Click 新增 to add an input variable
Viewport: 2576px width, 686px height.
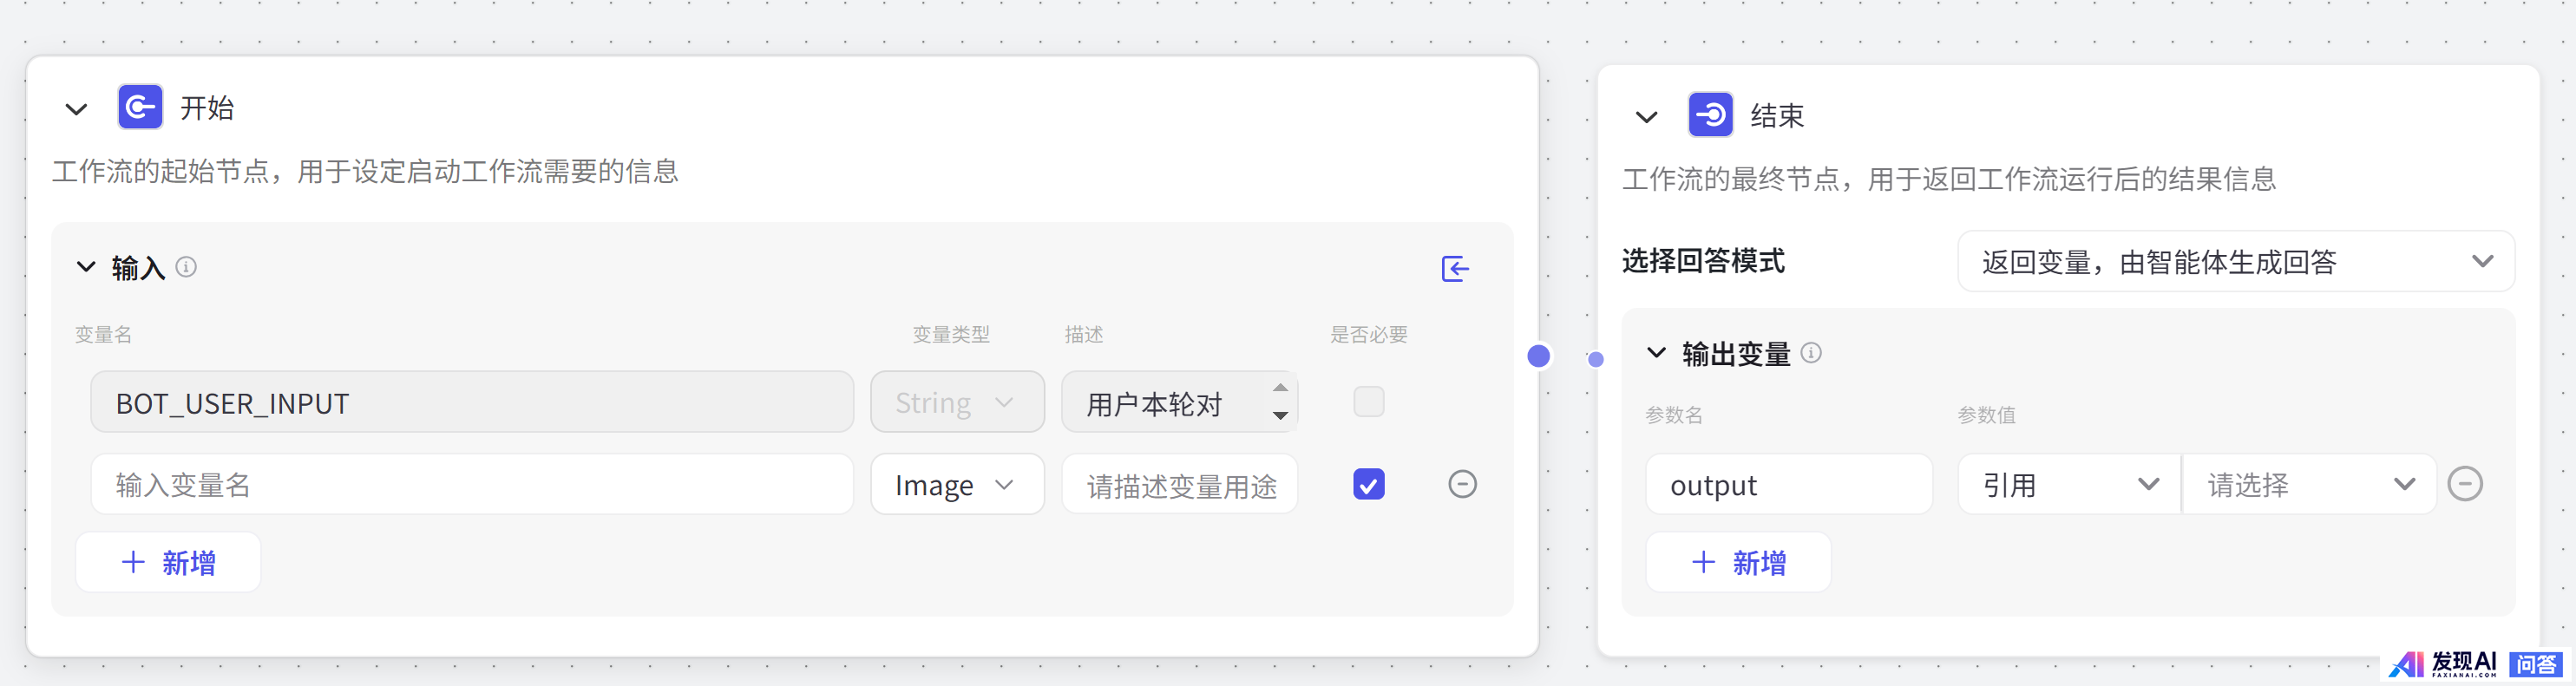click(x=168, y=563)
